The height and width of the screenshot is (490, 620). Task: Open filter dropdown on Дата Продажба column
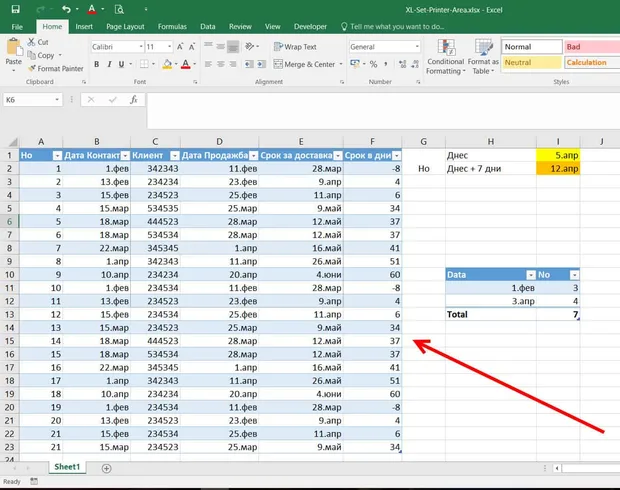point(253,156)
